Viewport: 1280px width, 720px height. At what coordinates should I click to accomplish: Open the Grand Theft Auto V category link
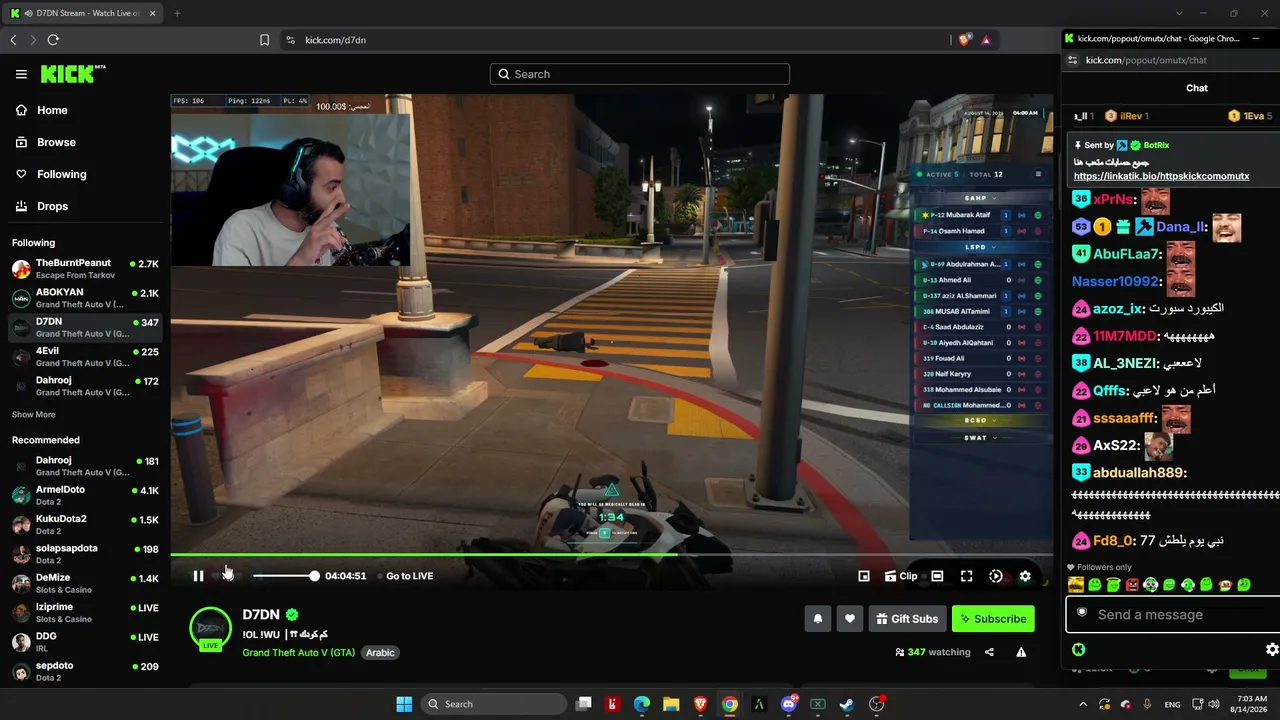click(x=298, y=653)
